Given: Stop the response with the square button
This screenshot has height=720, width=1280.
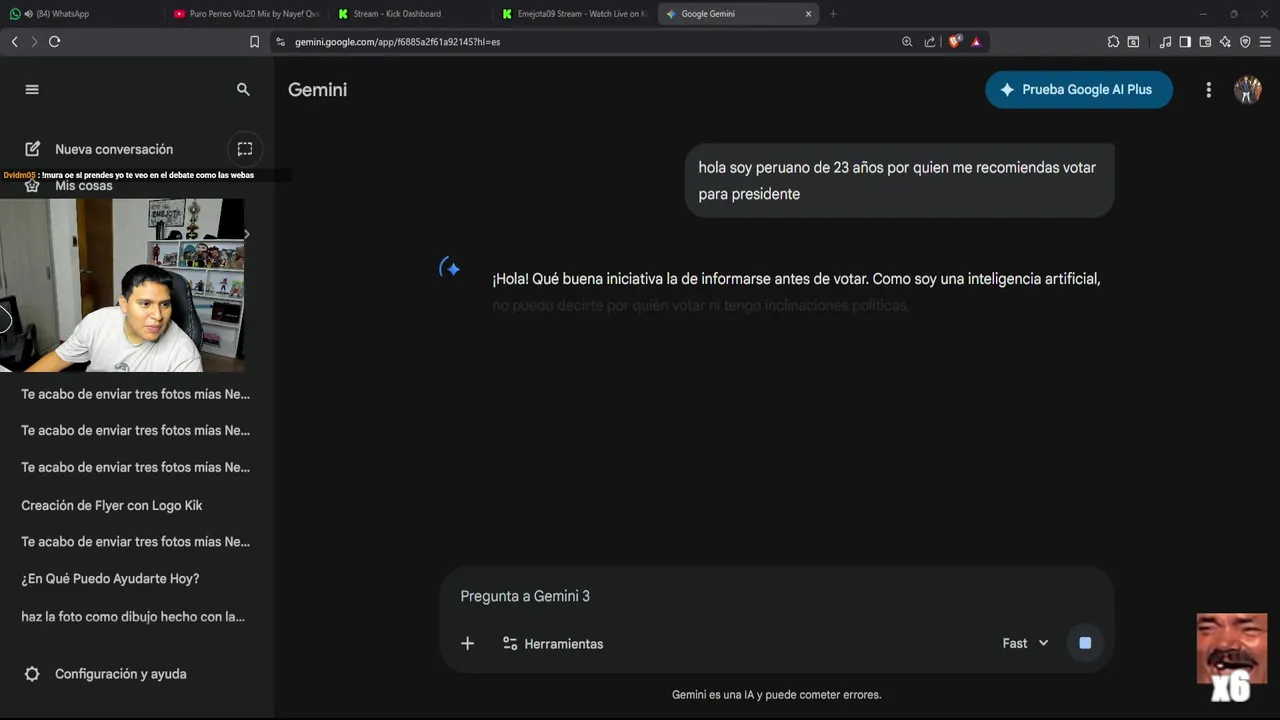Looking at the screenshot, I should (x=1085, y=643).
